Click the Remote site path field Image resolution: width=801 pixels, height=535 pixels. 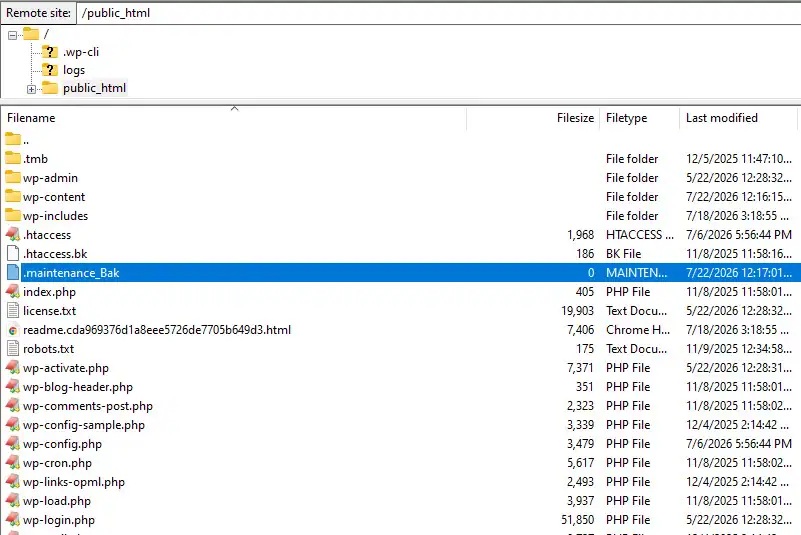439,13
